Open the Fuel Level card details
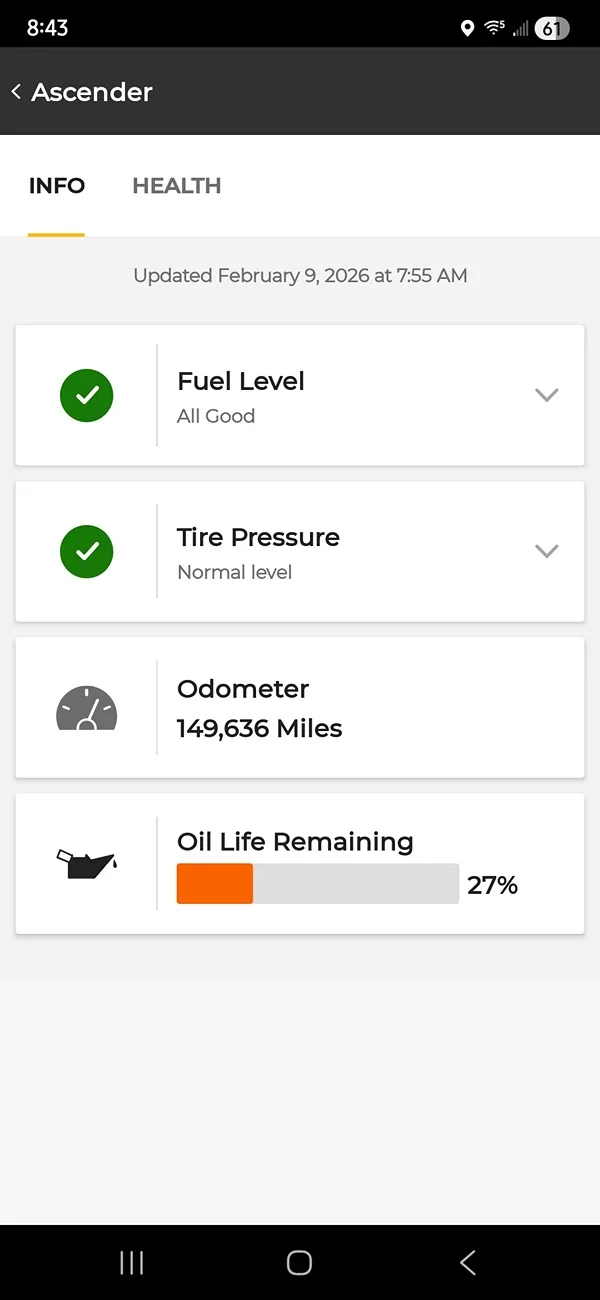Image resolution: width=600 pixels, height=1300 pixels. (300, 395)
